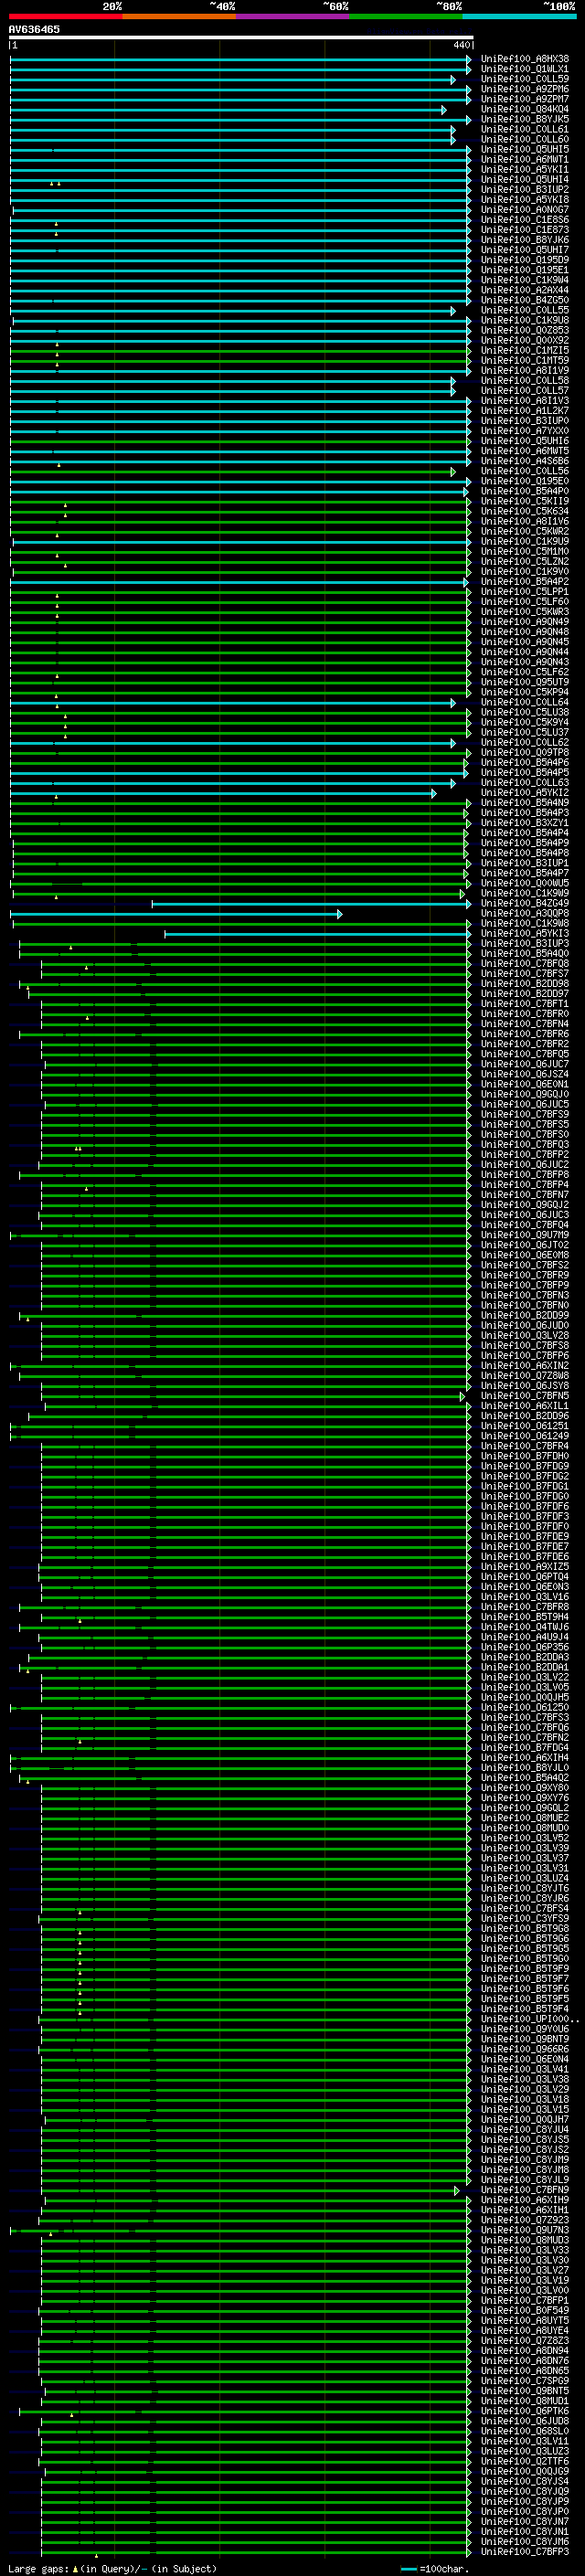This screenshot has height=2576, width=585.
Task: Open hit UniRef100_A6MWT1
Action: pyautogui.click(x=525, y=159)
